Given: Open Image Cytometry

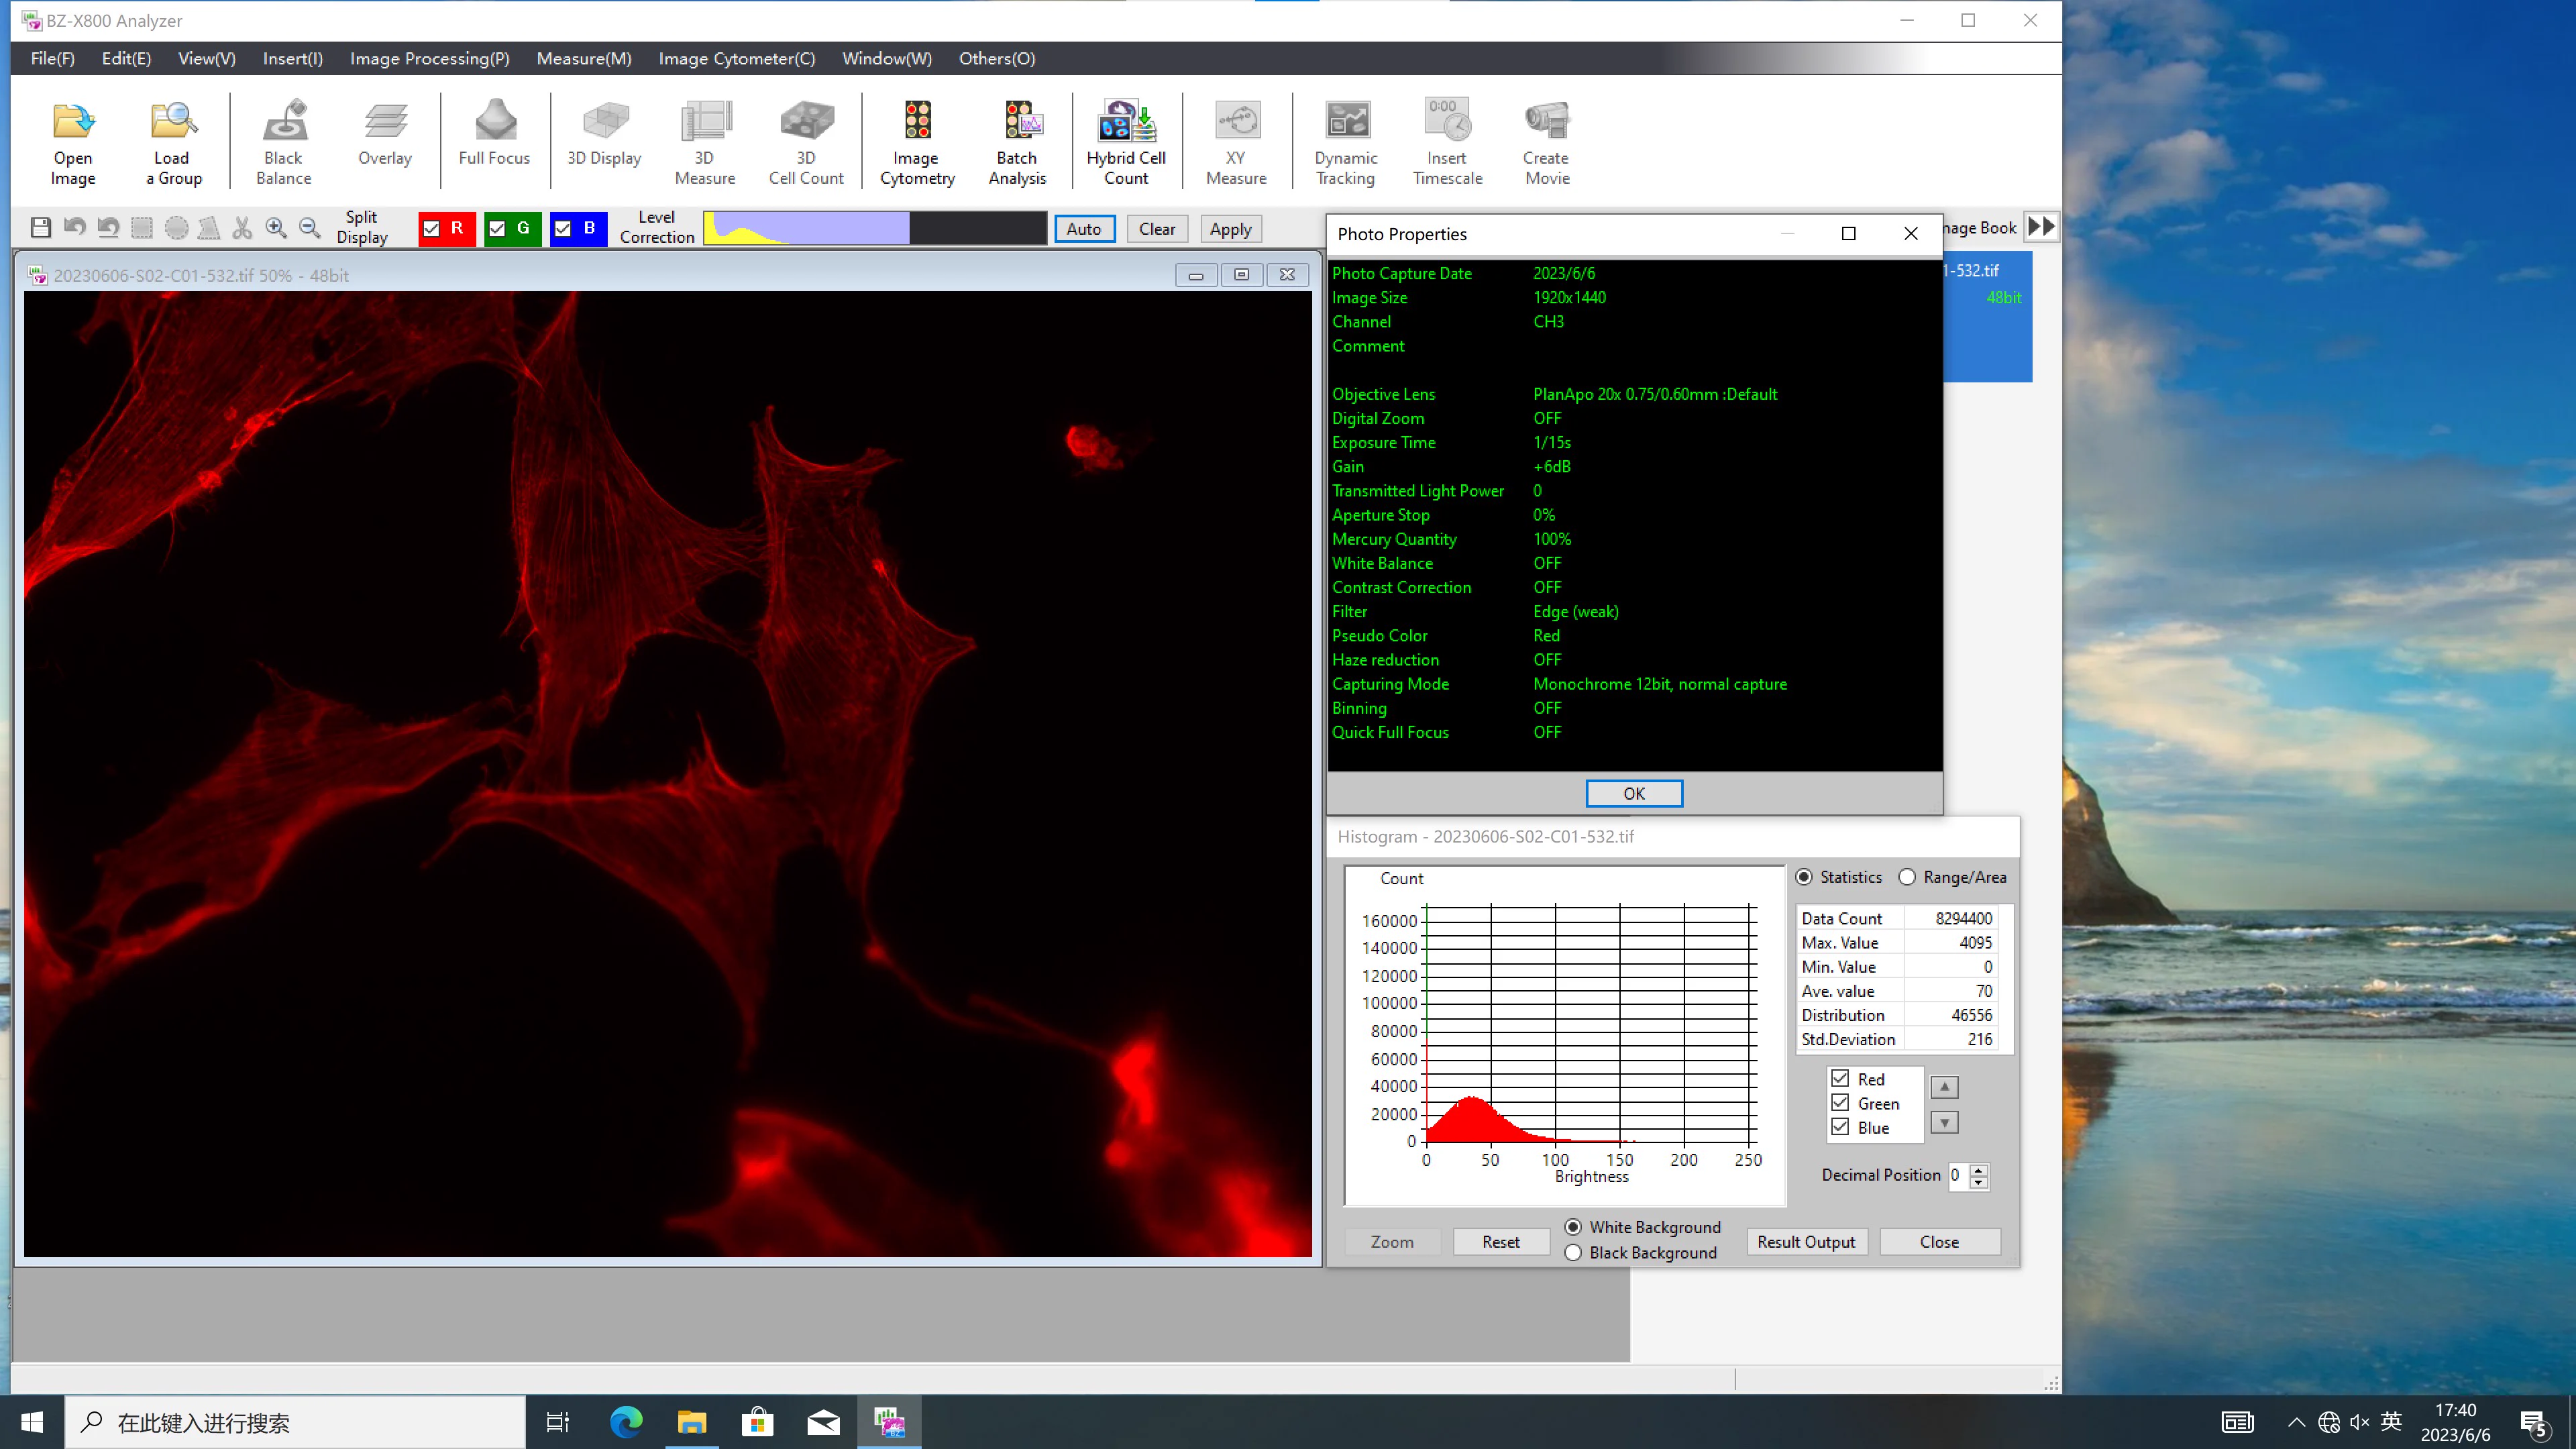Looking at the screenshot, I should coord(917,143).
